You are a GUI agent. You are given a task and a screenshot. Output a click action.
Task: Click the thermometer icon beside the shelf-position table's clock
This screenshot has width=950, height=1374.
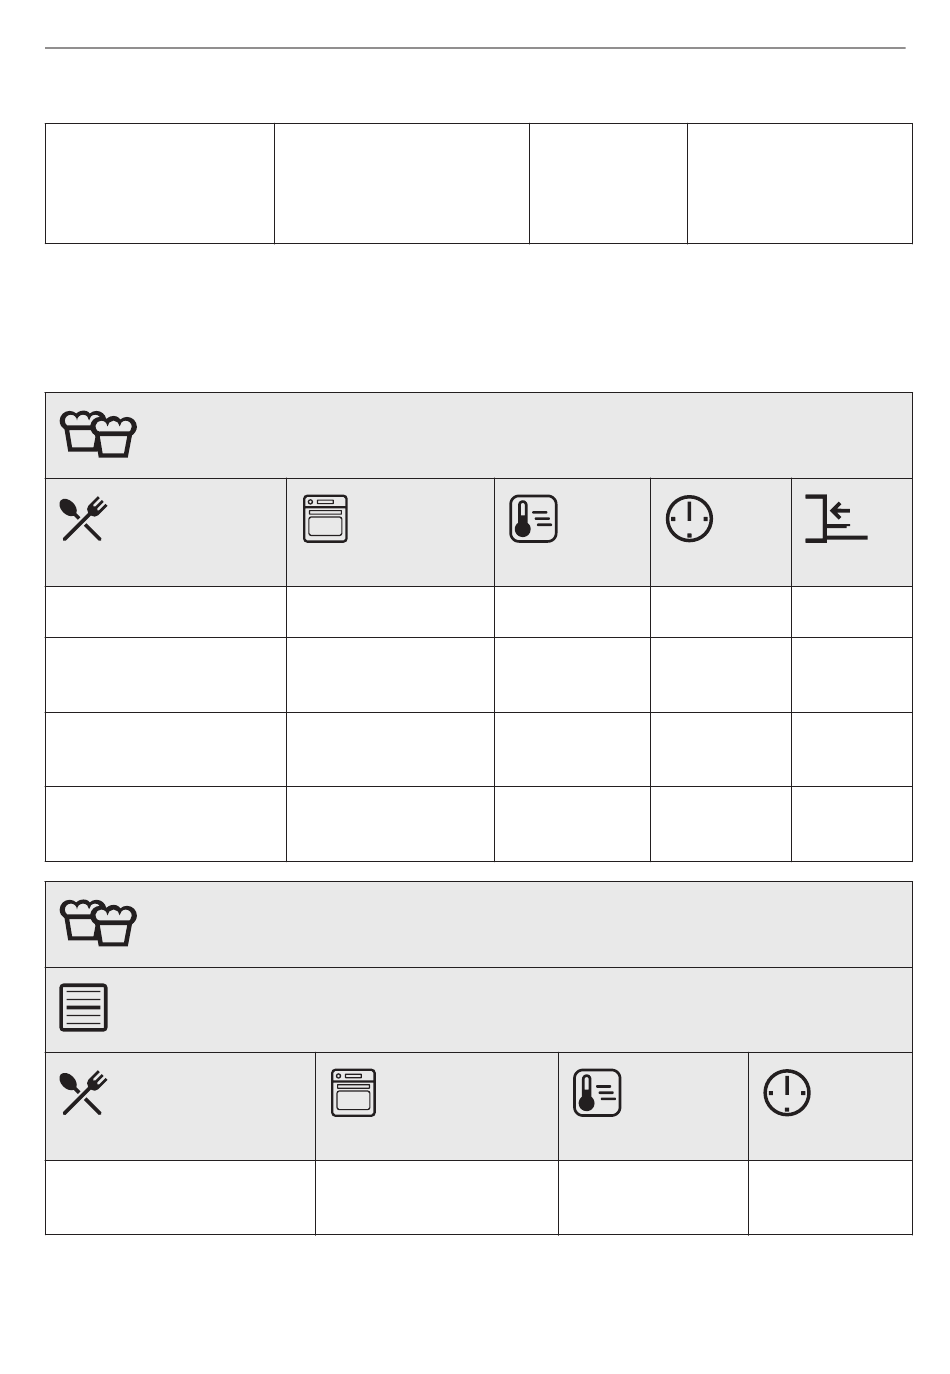coord(534,519)
